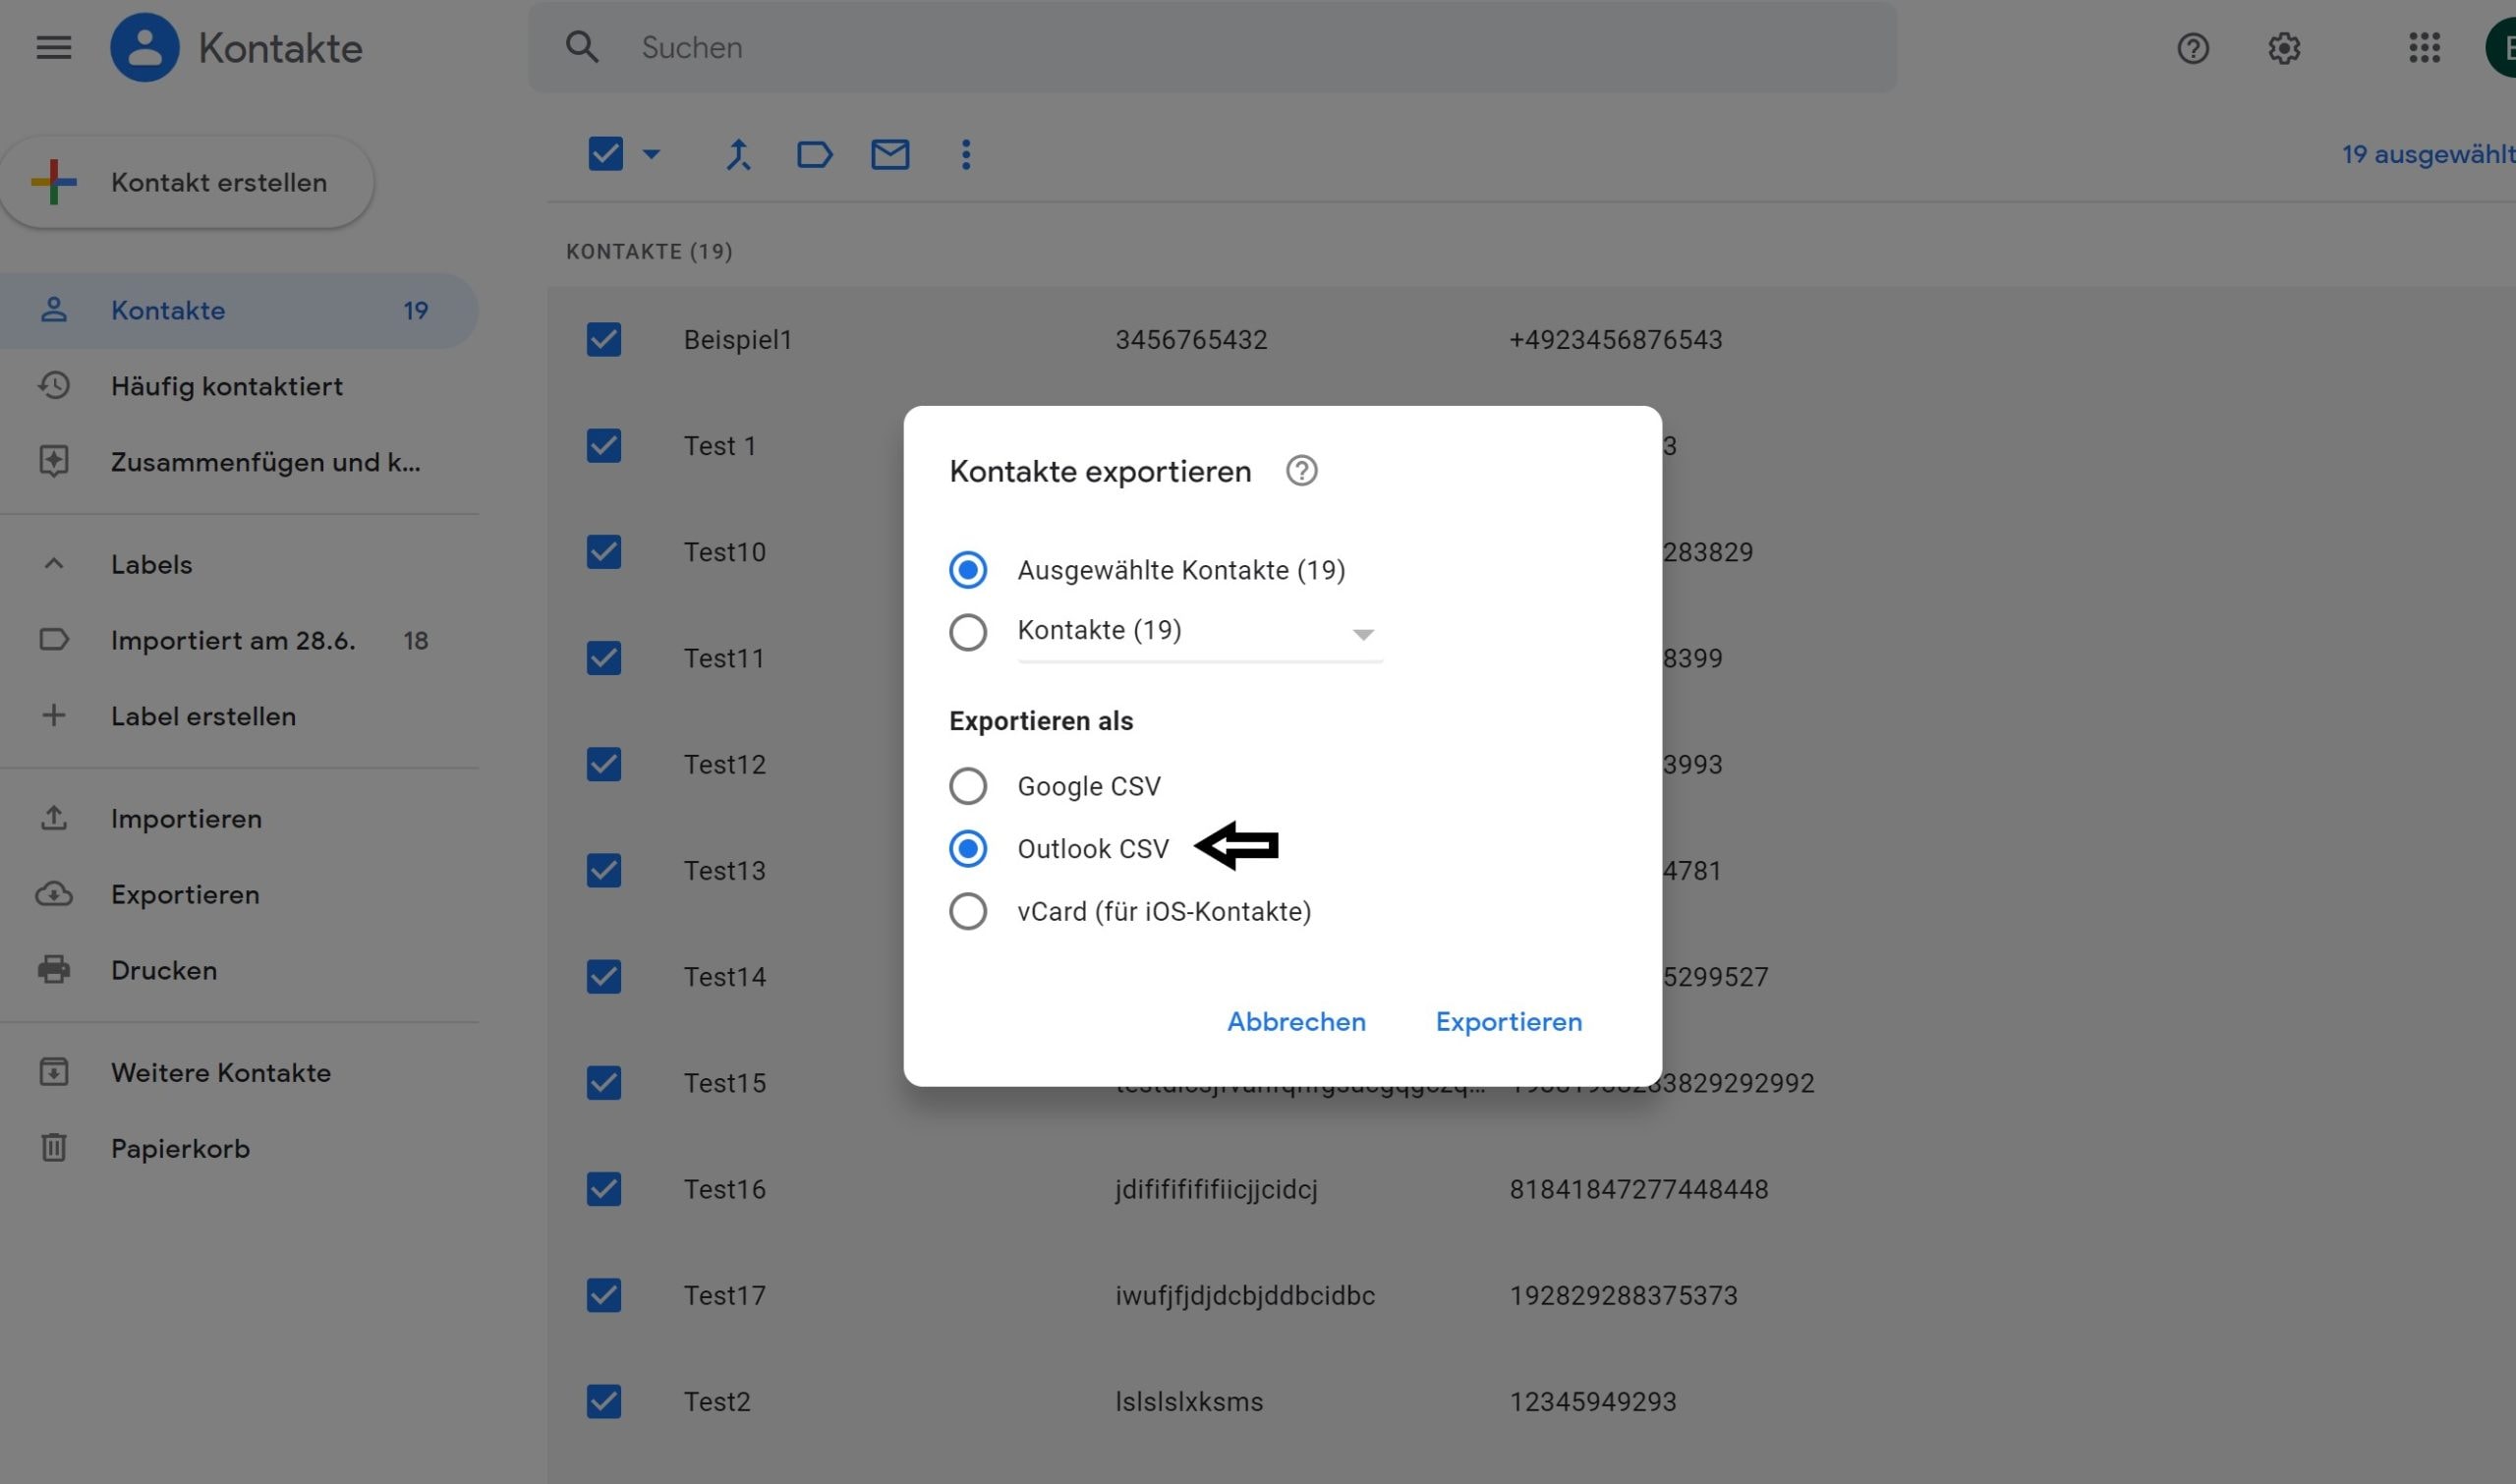Open Papierkorb in the sidebar
Screen dimensions: 2516x1484
[x=180, y=1148]
